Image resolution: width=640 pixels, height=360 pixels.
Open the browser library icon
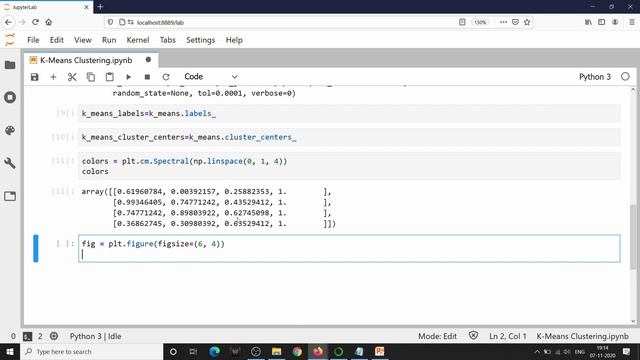[x=588, y=22]
